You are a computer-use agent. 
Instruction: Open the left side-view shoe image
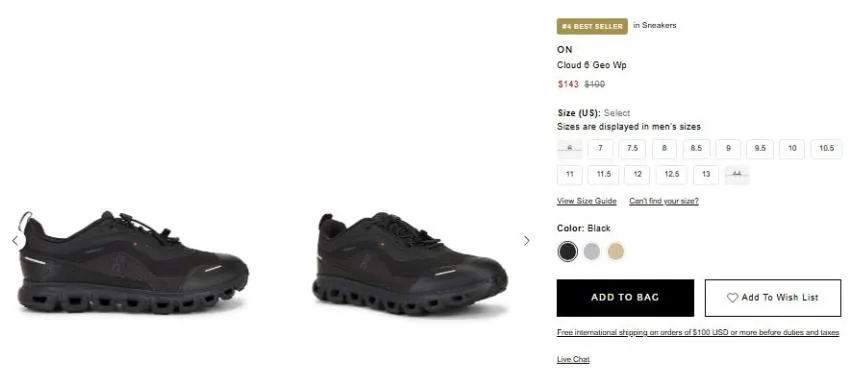[x=133, y=262]
